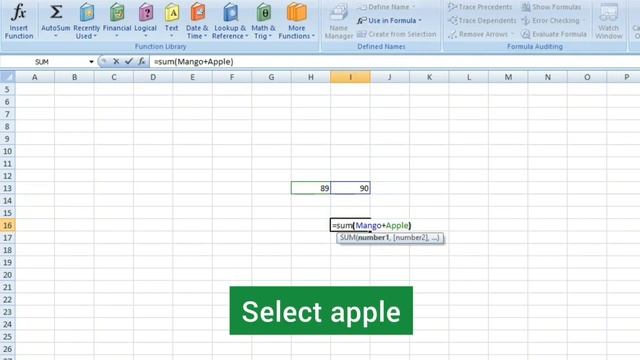Click in the formula bar text
640x360 pixels.
[193, 62]
